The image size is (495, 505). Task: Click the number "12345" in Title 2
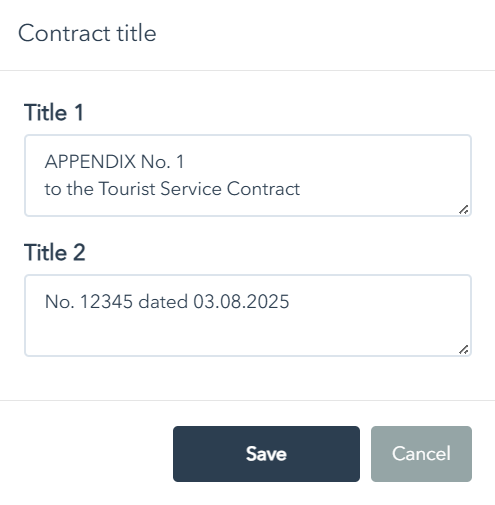107,302
